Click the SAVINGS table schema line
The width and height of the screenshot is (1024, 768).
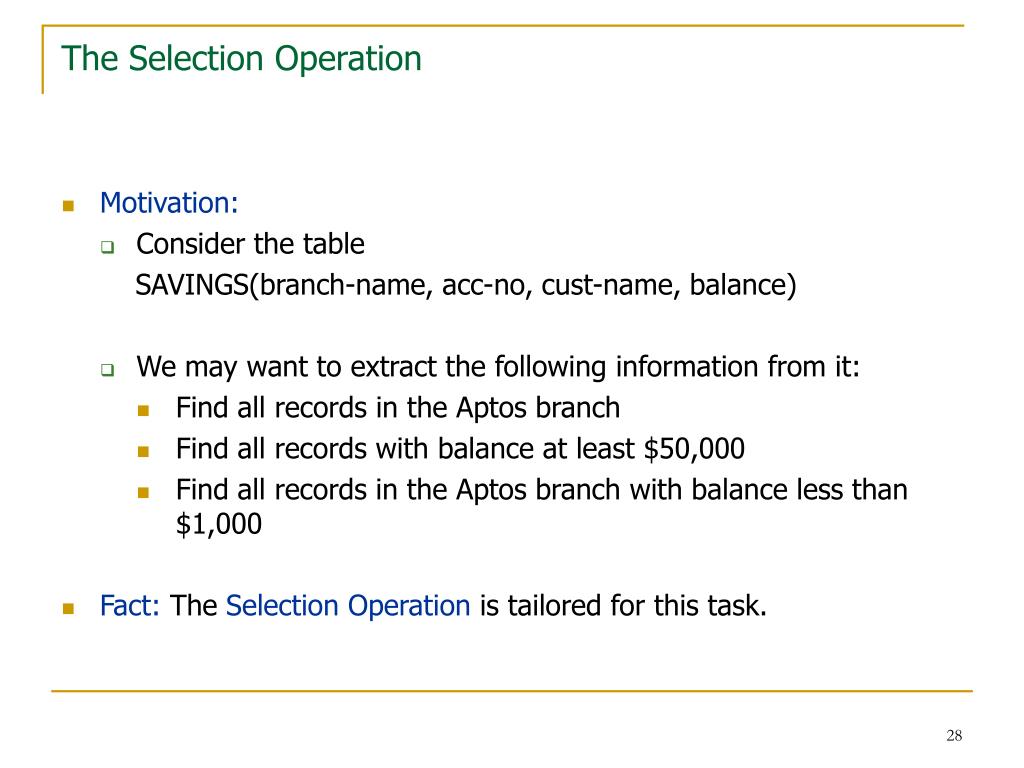click(466, 285)
